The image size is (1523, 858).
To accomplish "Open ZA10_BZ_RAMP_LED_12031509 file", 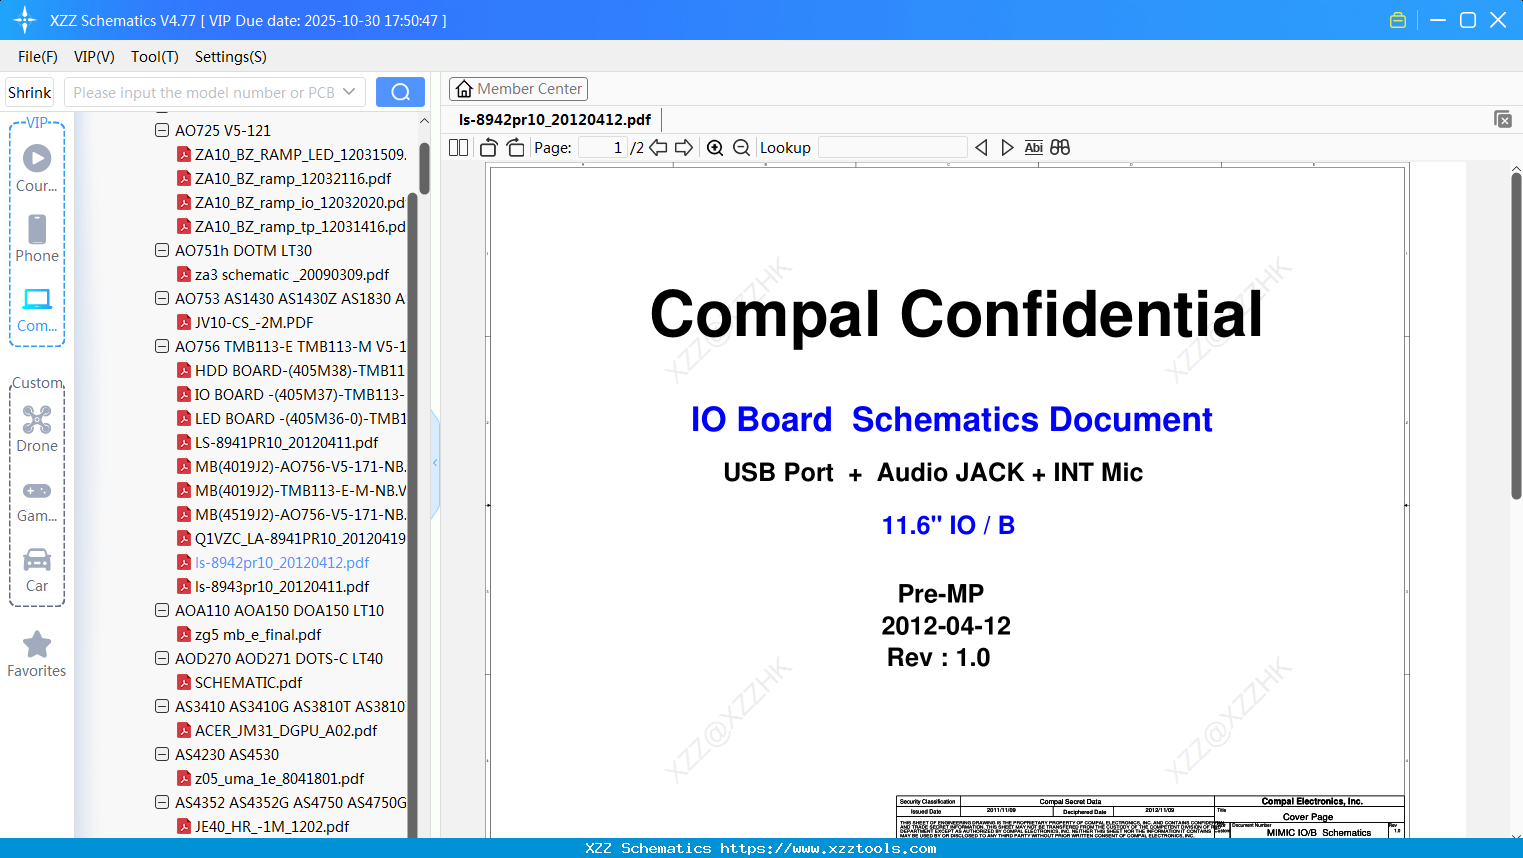I will point(300,154).
